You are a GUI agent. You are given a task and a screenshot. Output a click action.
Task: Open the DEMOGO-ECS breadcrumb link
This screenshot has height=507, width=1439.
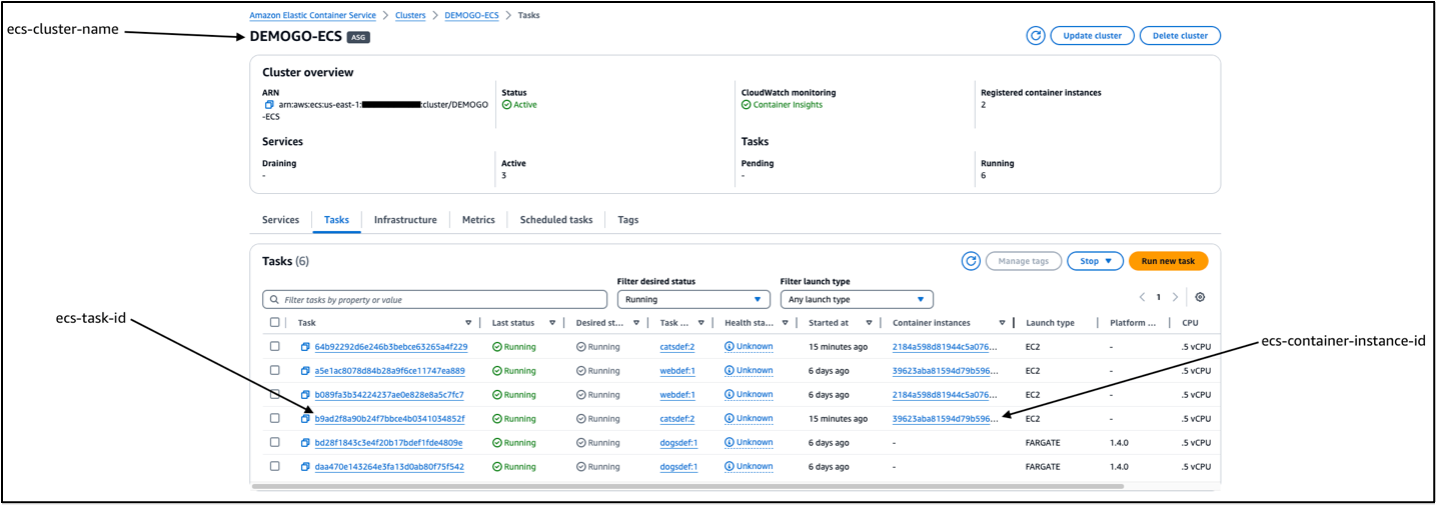pos(471,15)
